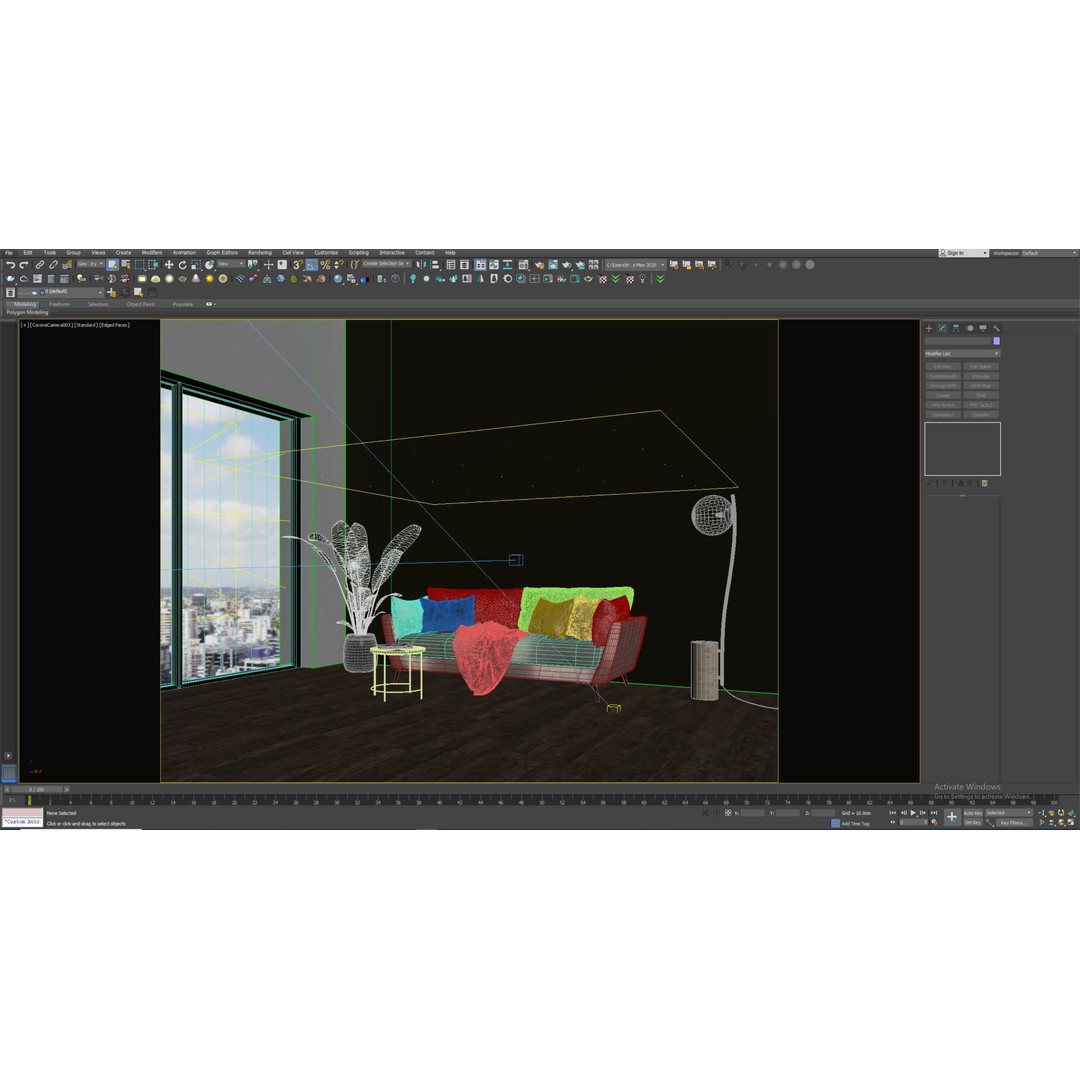Switch to the Populate ribbon tab

coord(183,304)
